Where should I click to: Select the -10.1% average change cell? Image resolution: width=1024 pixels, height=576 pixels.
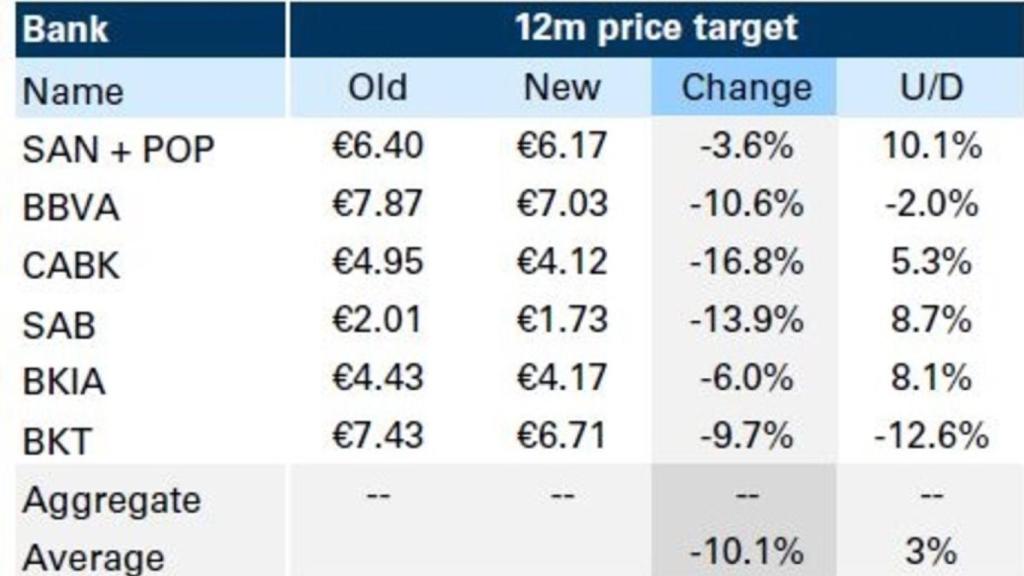(x=746, y=552)
